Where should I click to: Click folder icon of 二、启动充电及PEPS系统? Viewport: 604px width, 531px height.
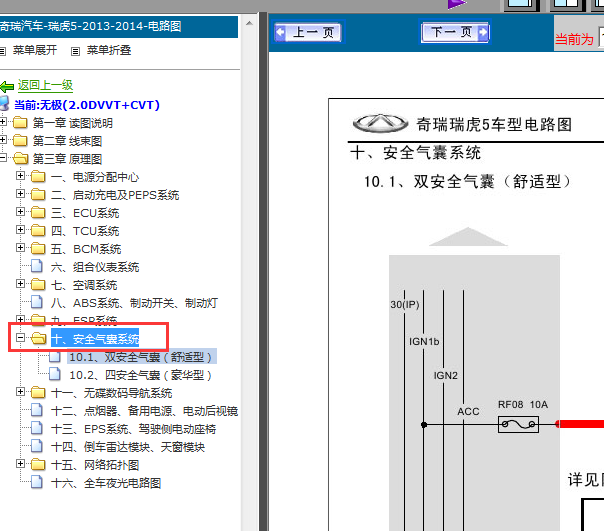[38, 195]
